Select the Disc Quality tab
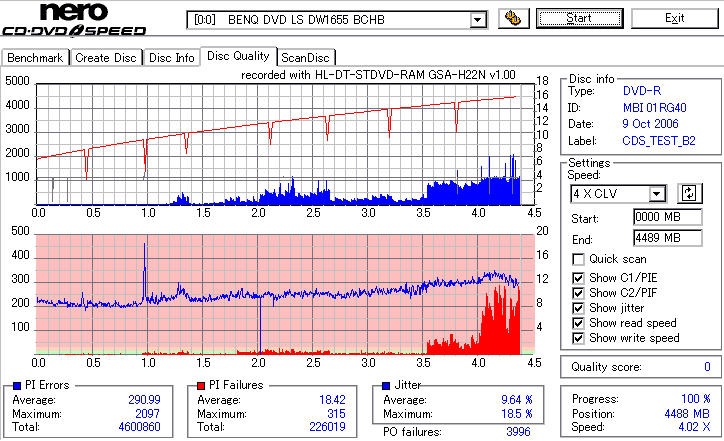 (238, 56)
